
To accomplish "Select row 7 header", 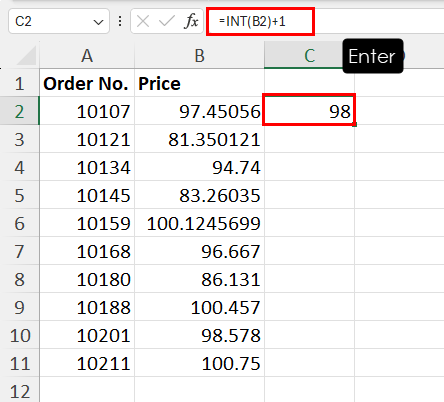I will (x=20, y=251).
